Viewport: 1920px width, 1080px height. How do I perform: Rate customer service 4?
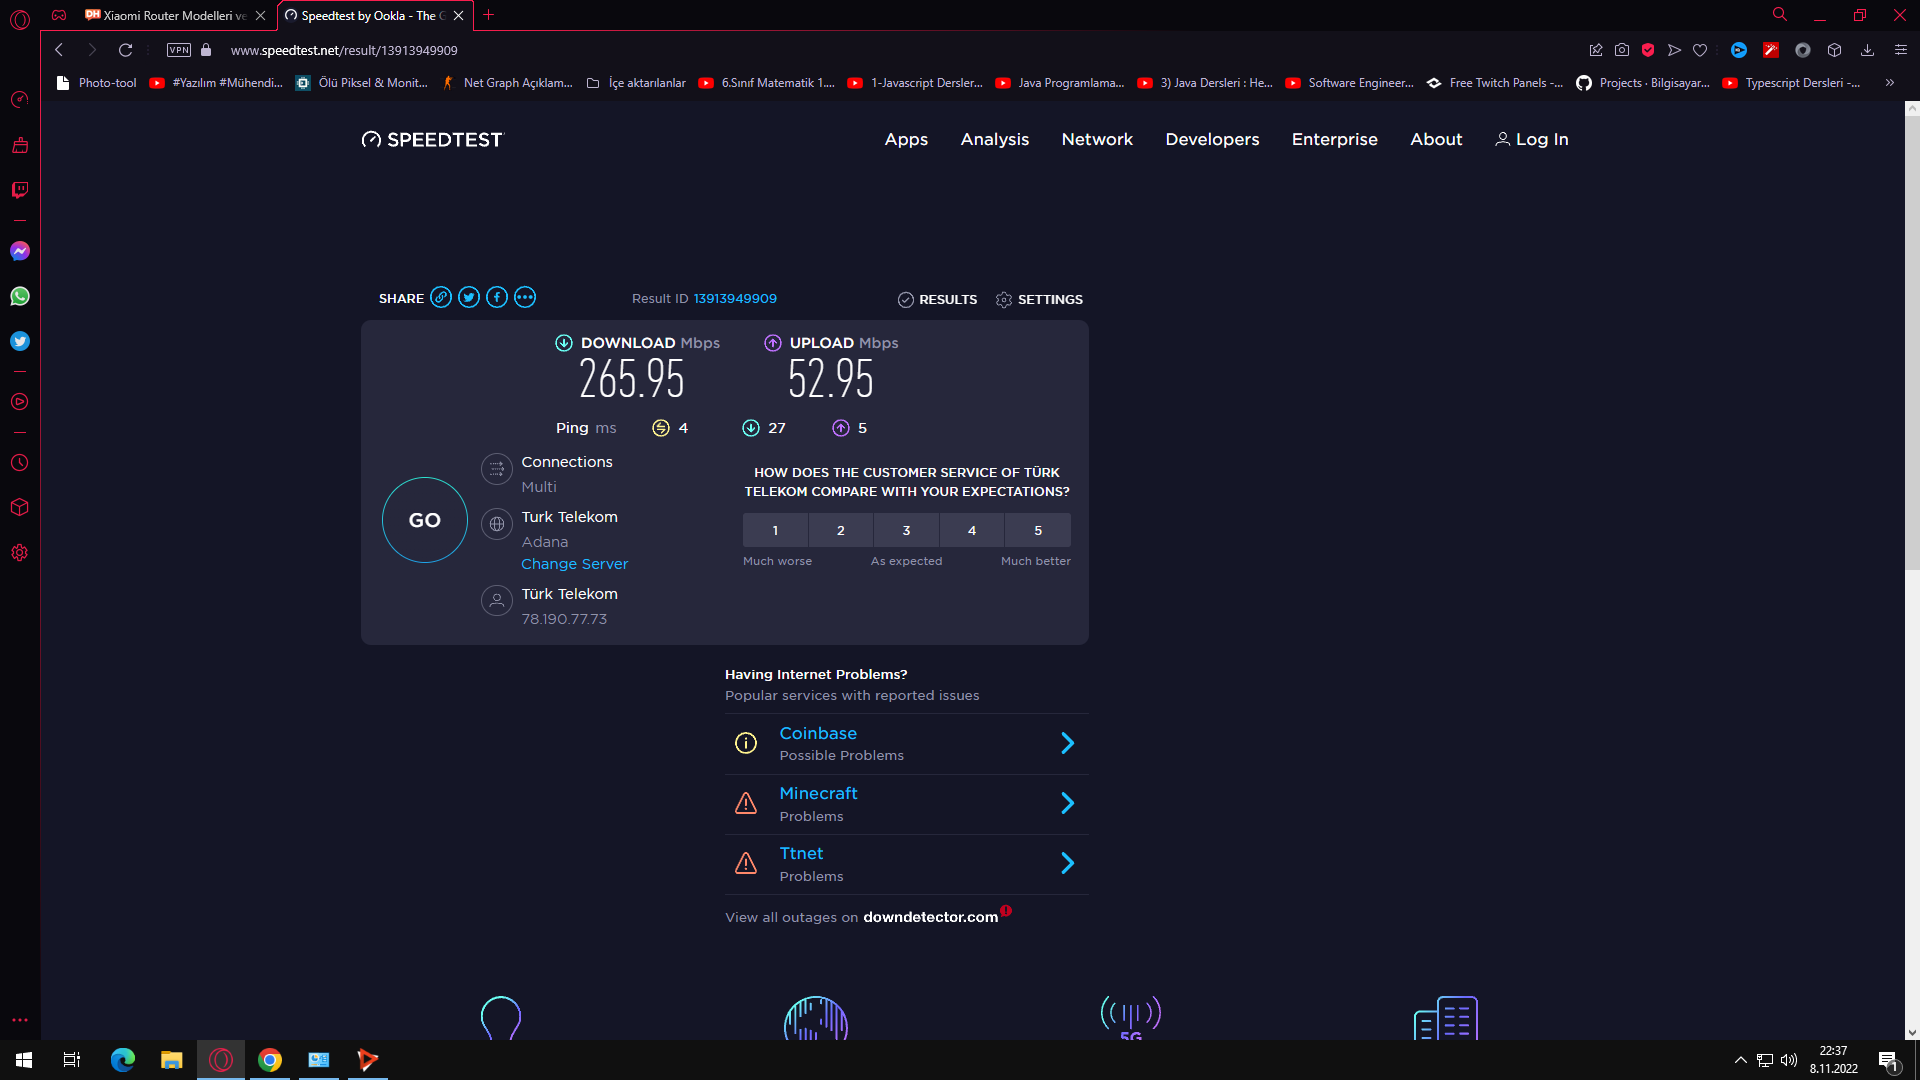tap(972, 530)
